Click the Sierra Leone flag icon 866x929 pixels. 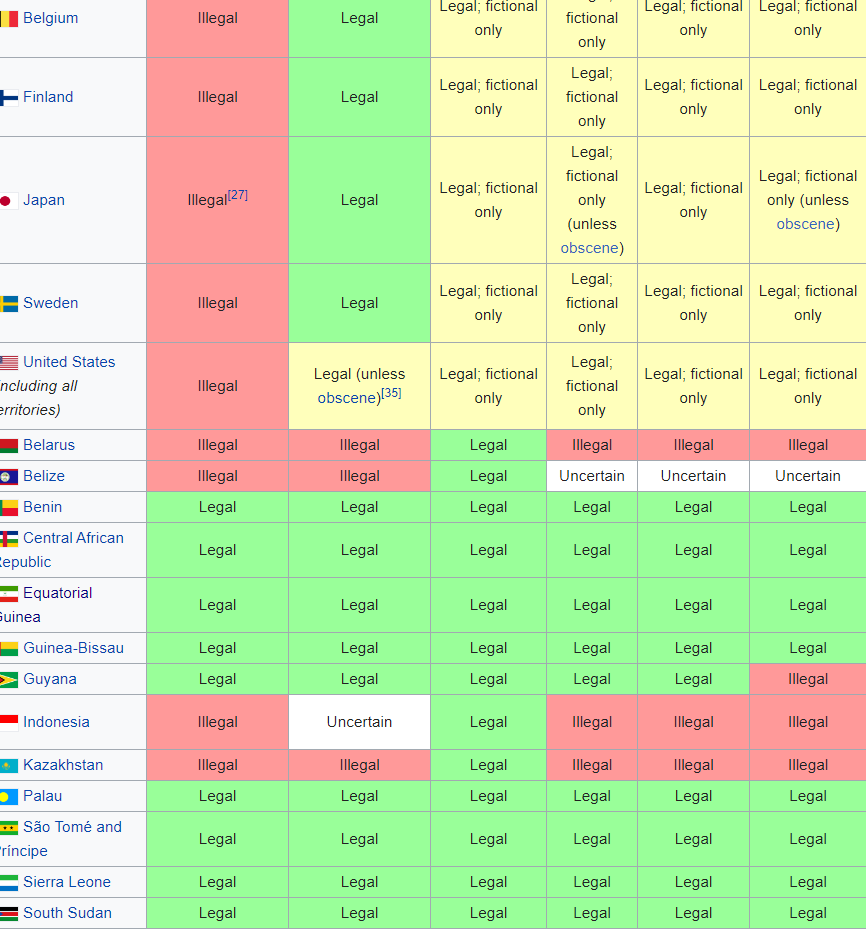9,883
